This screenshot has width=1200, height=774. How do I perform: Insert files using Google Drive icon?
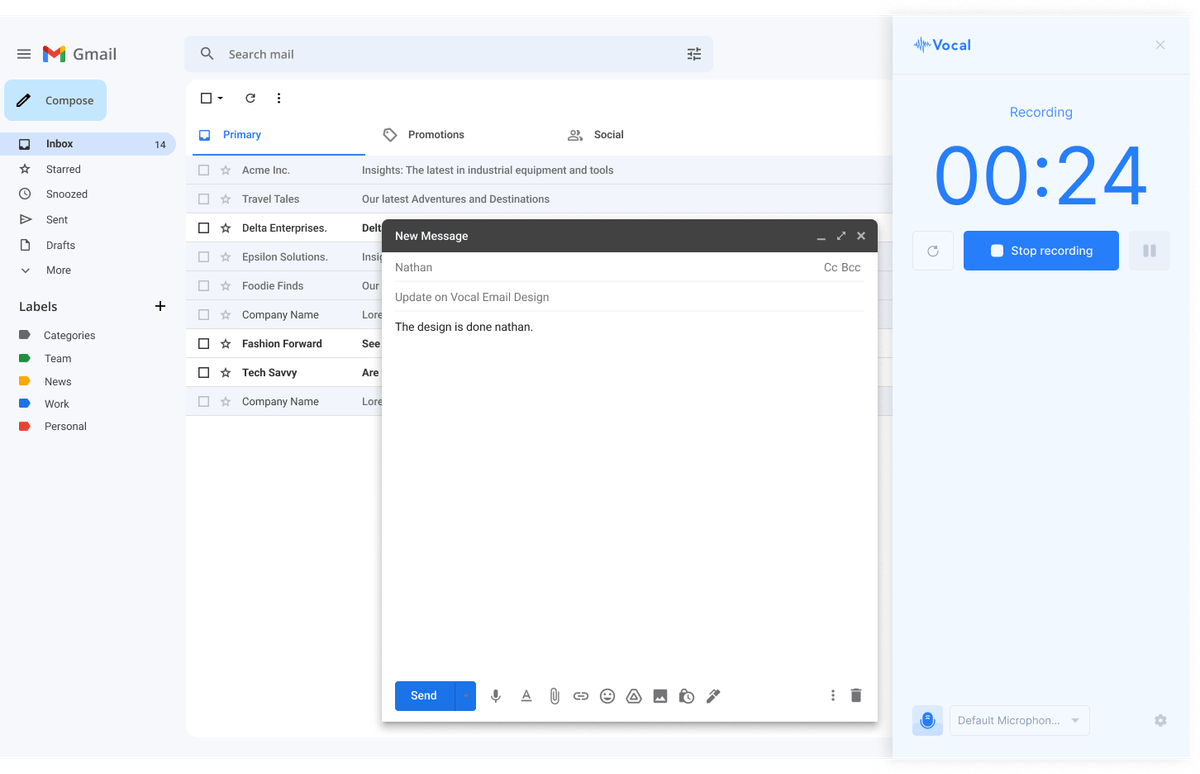634,696
